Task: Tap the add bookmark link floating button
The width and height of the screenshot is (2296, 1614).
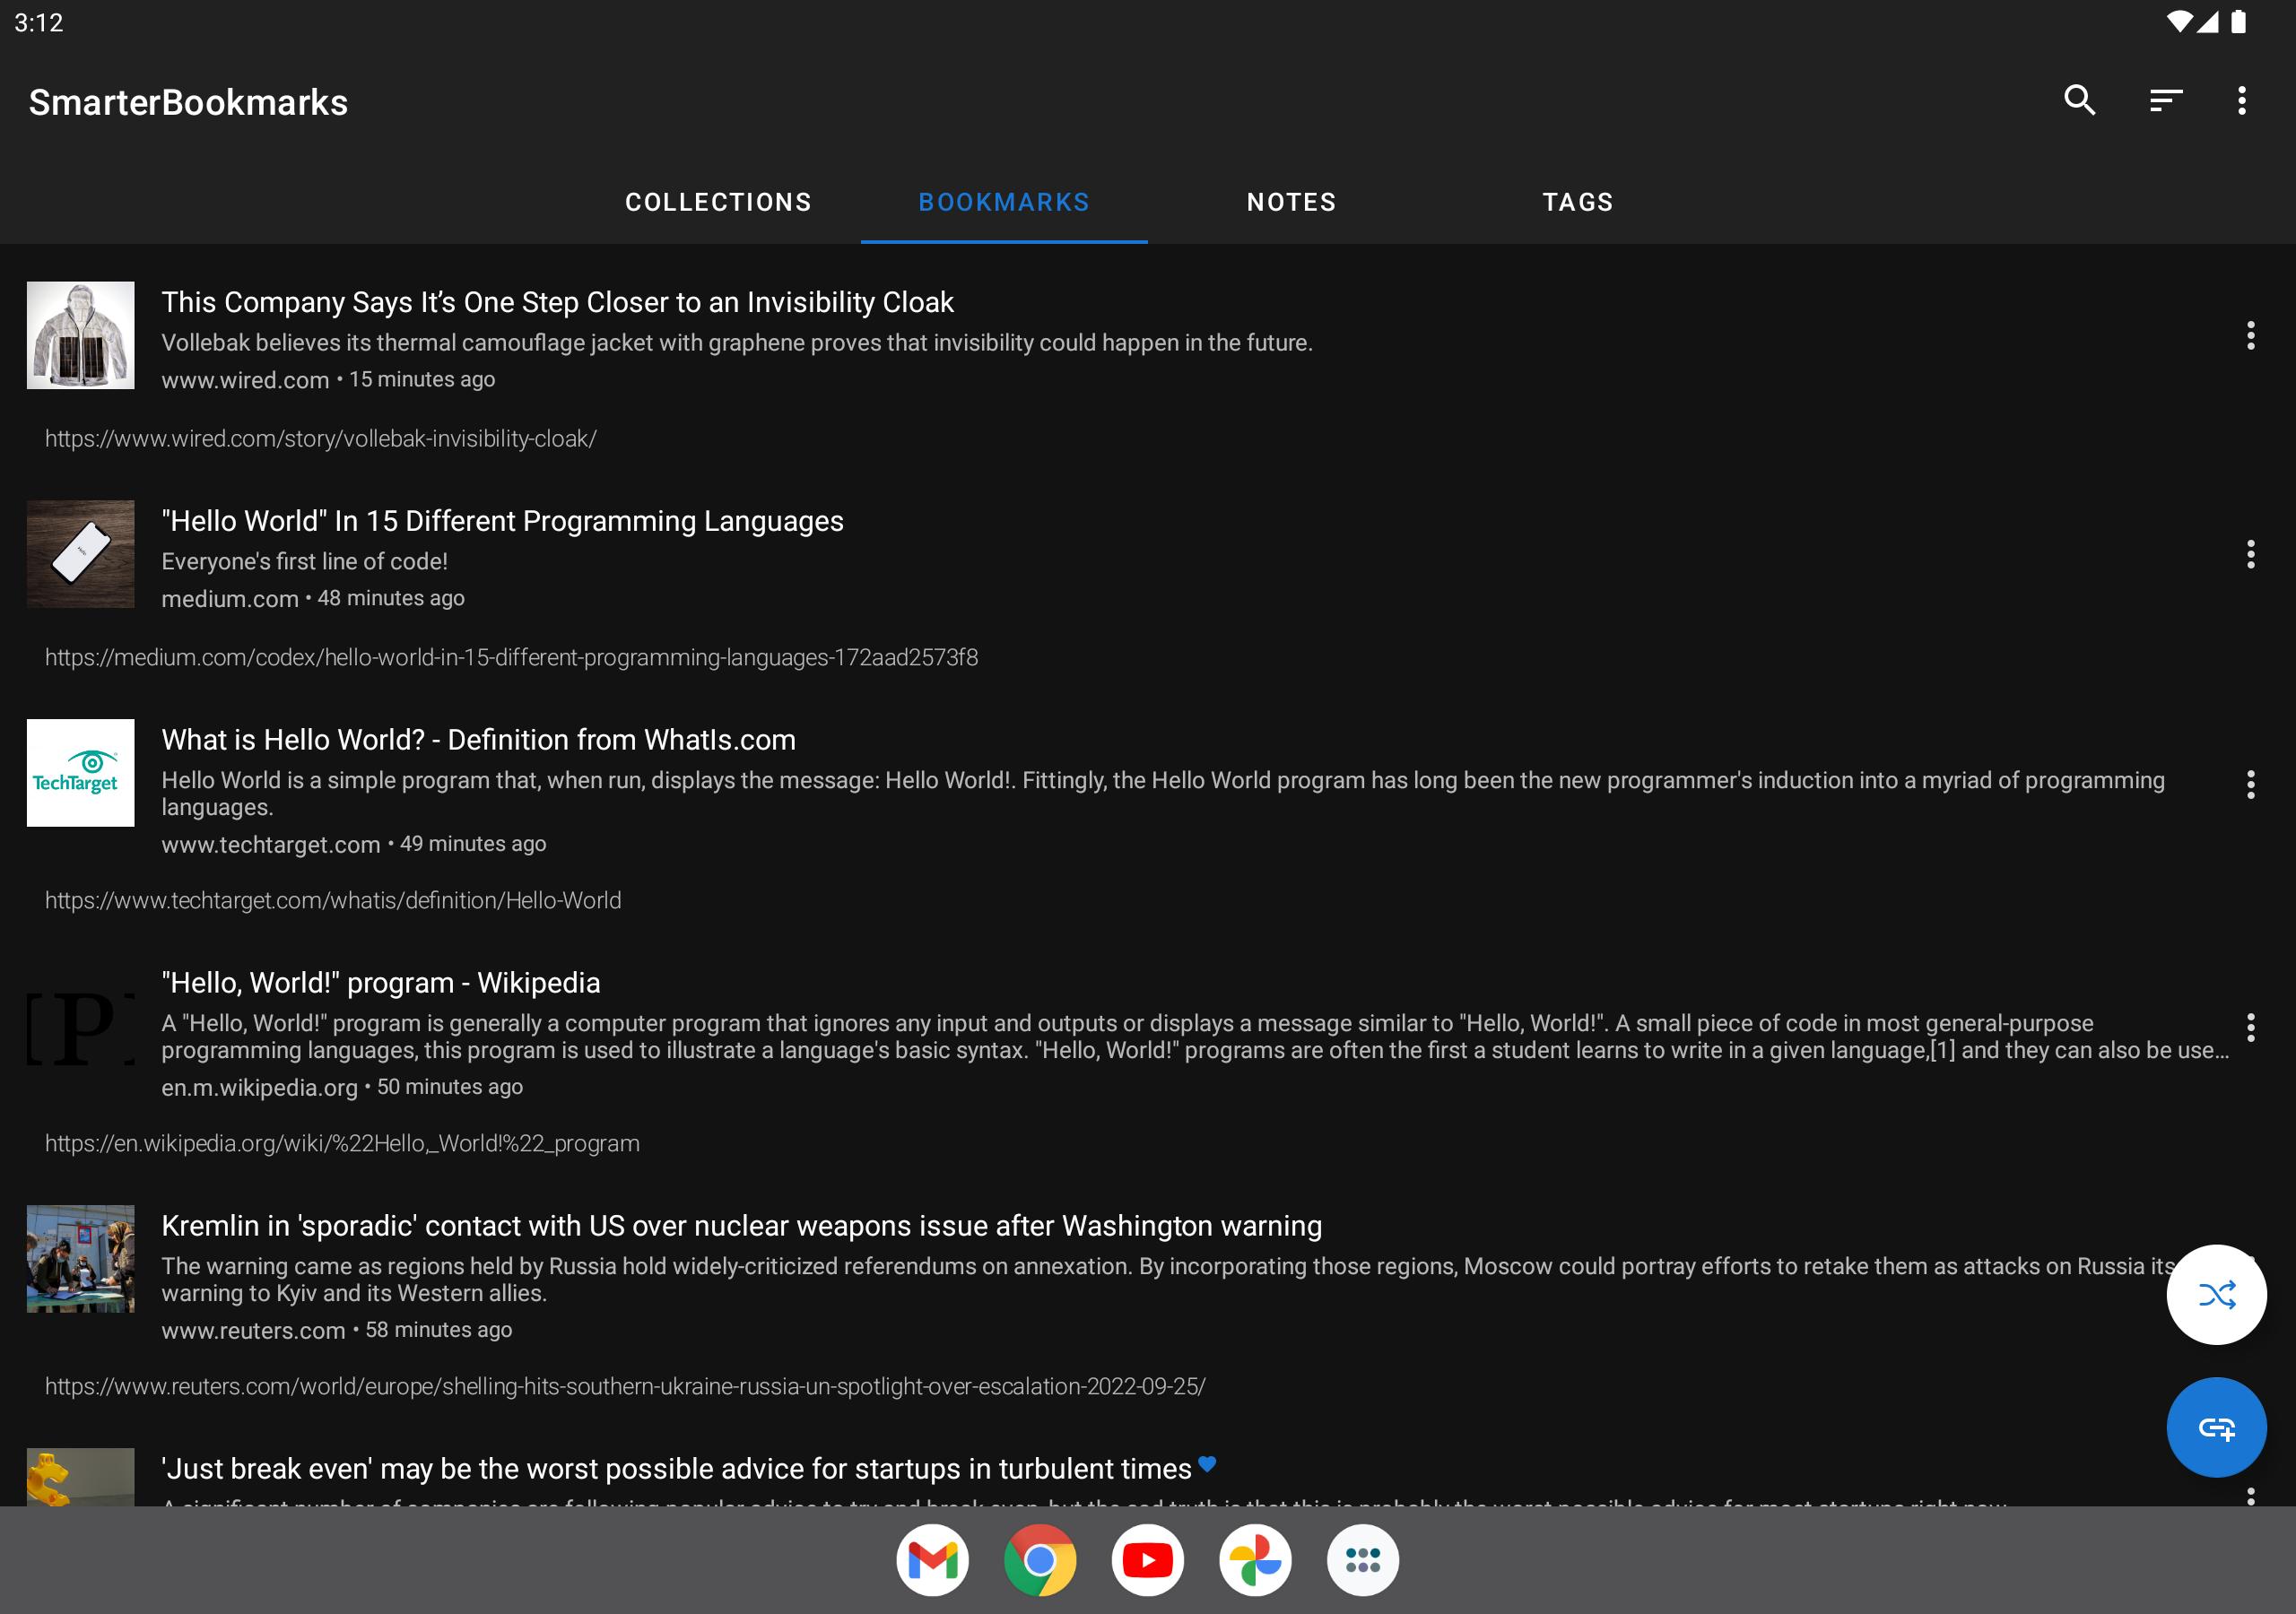Action: [x=2216, y=1427]
